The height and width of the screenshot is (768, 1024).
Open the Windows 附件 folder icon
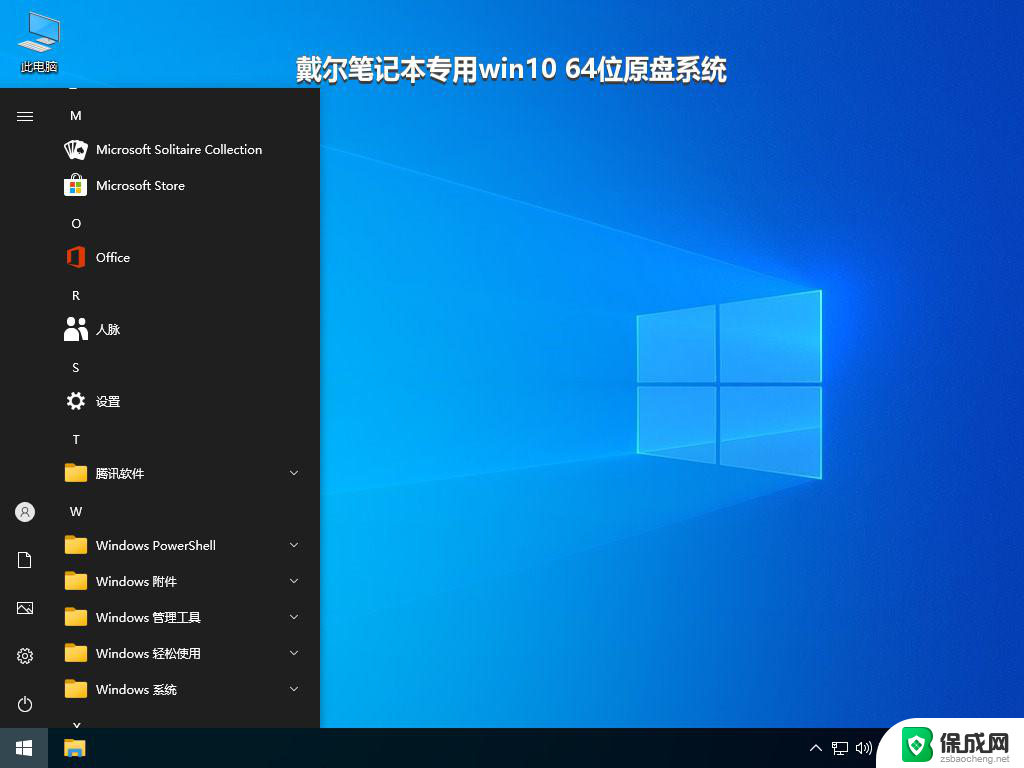[x=76, y=581]
